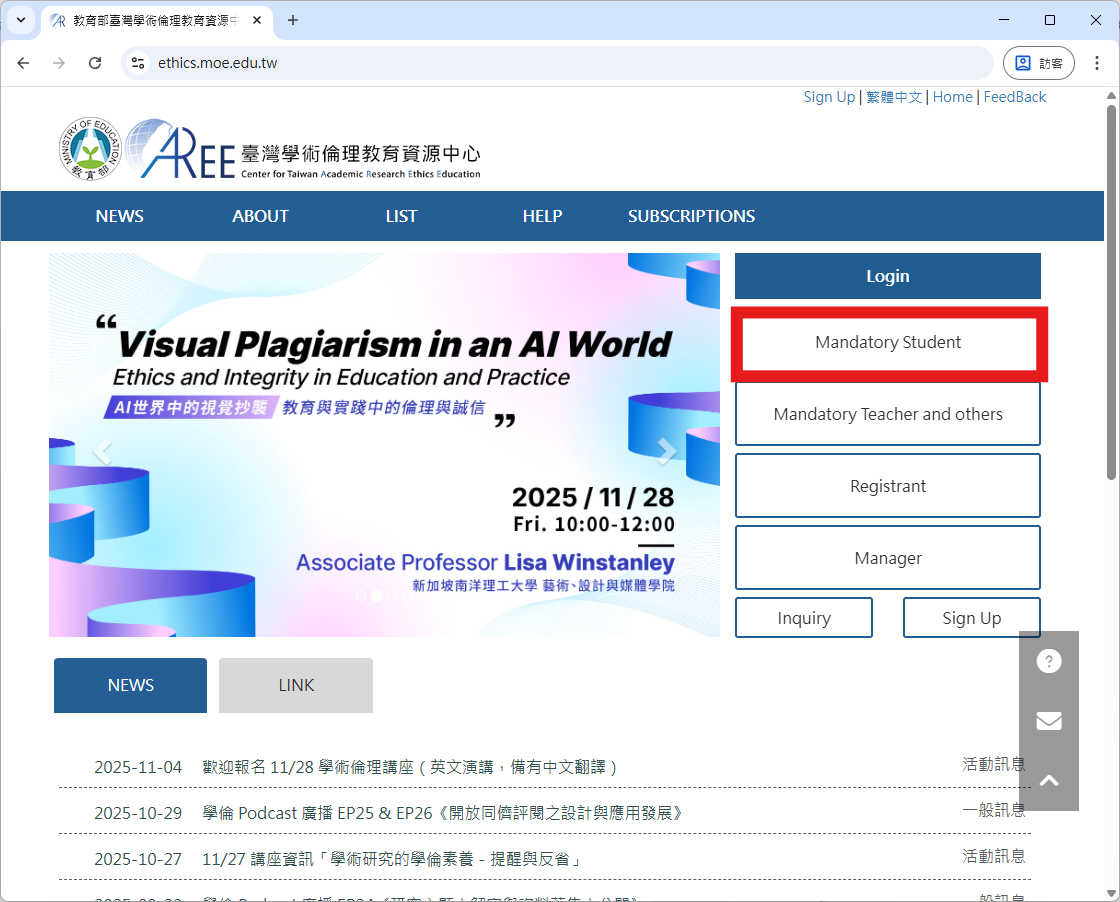Click the envelope contact floating icon

1048,721
